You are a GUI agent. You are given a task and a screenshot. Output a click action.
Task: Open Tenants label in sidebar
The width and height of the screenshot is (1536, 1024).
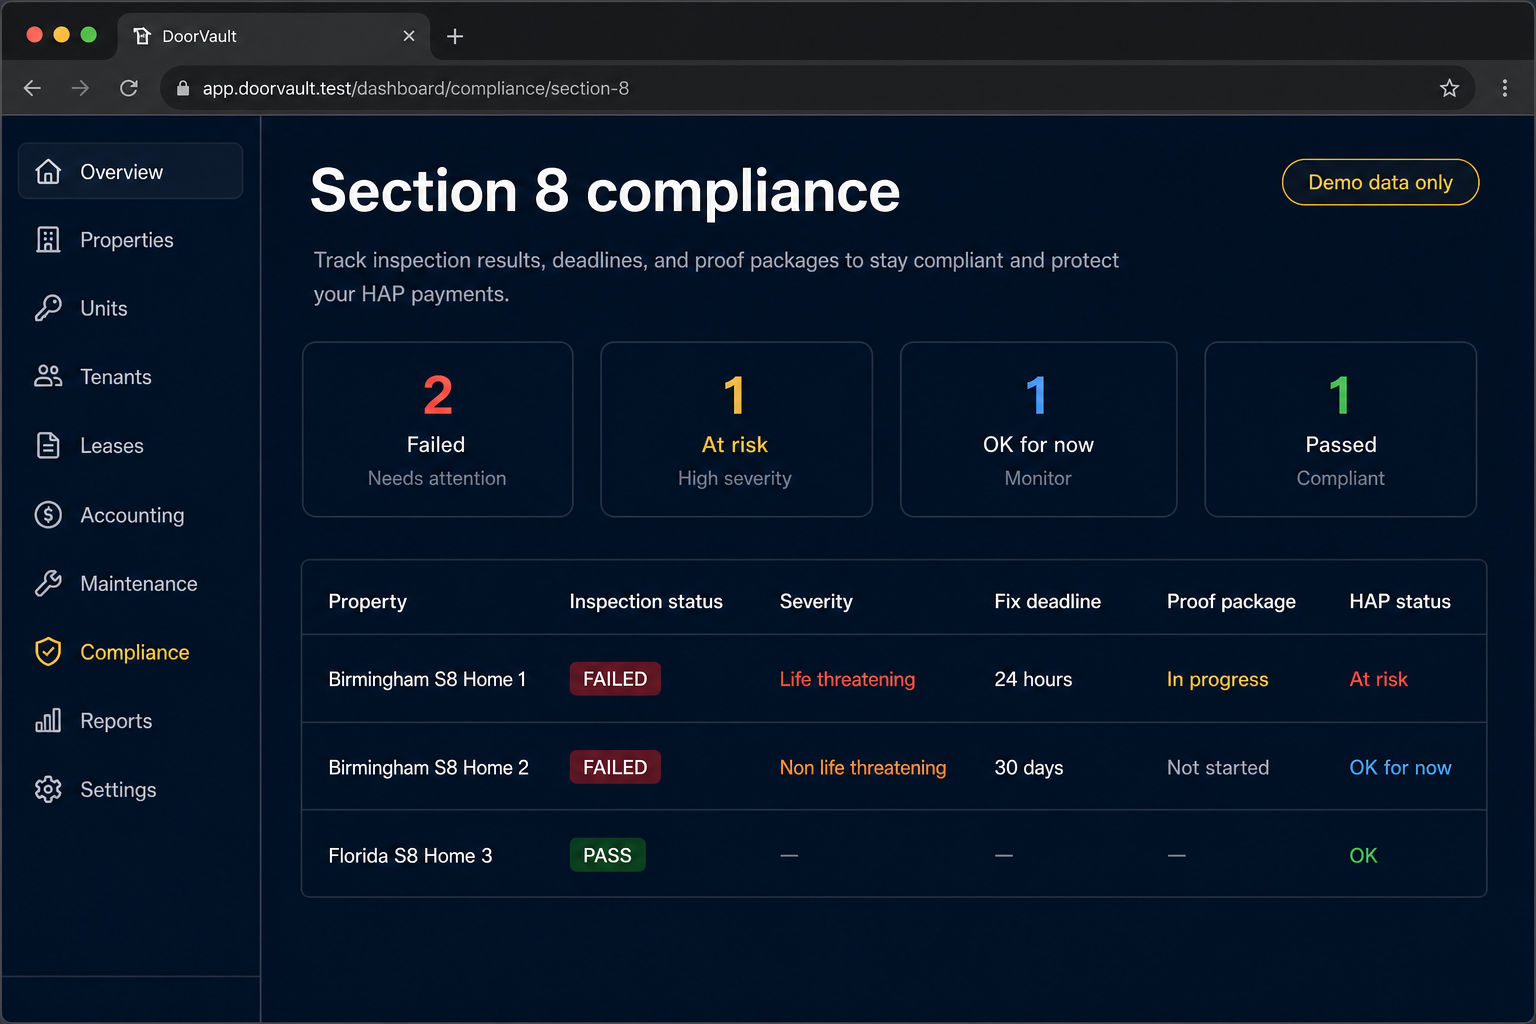(x=116, y=377)
